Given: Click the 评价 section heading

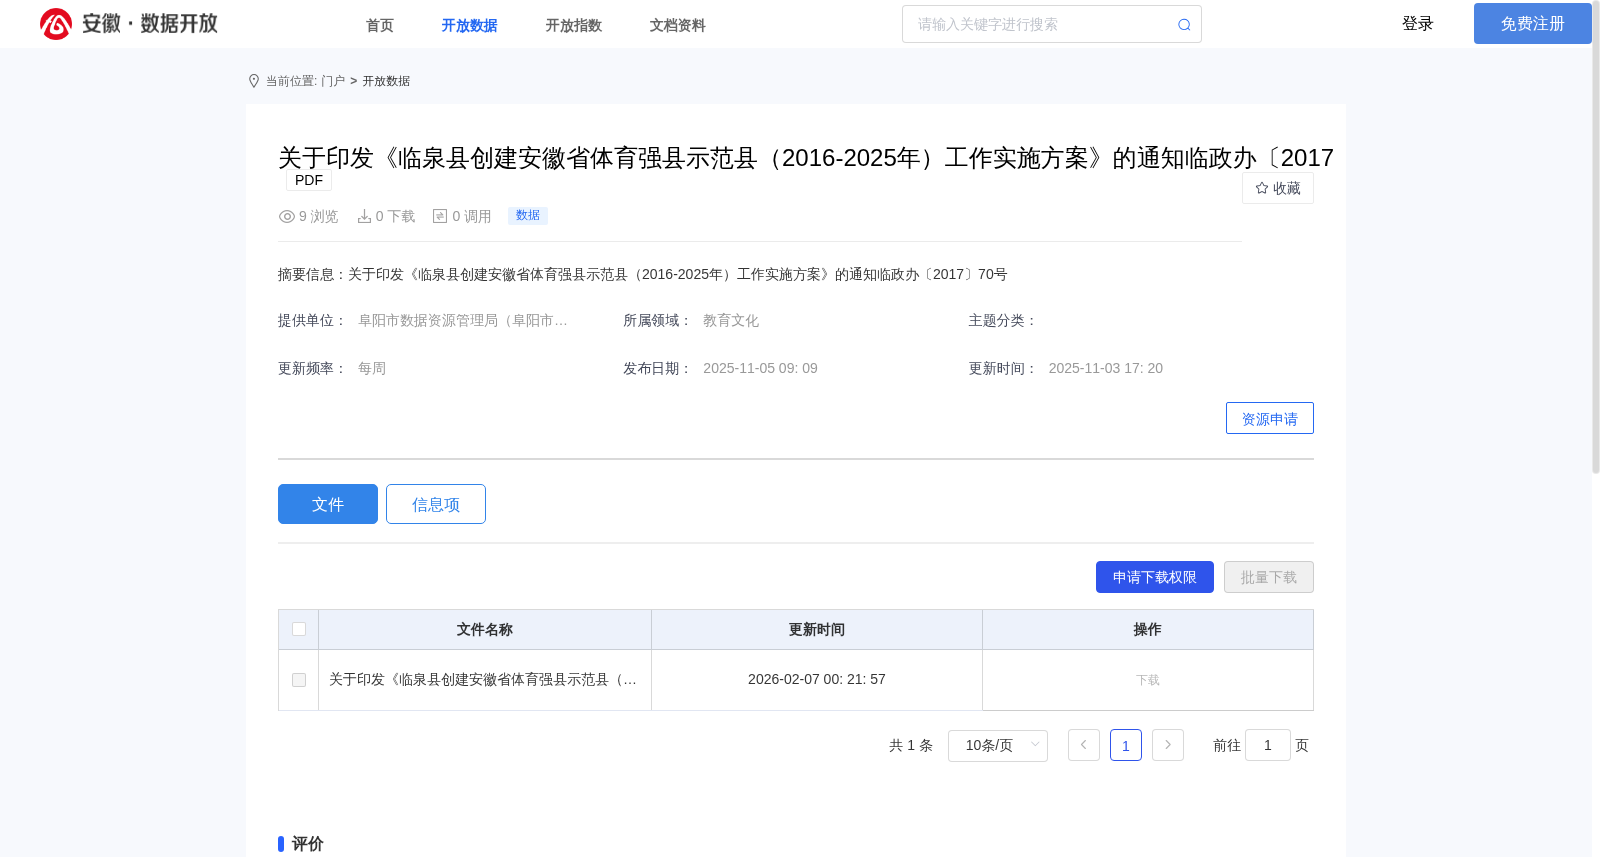Looking at the screenshot, I should [x=307, y=844].
